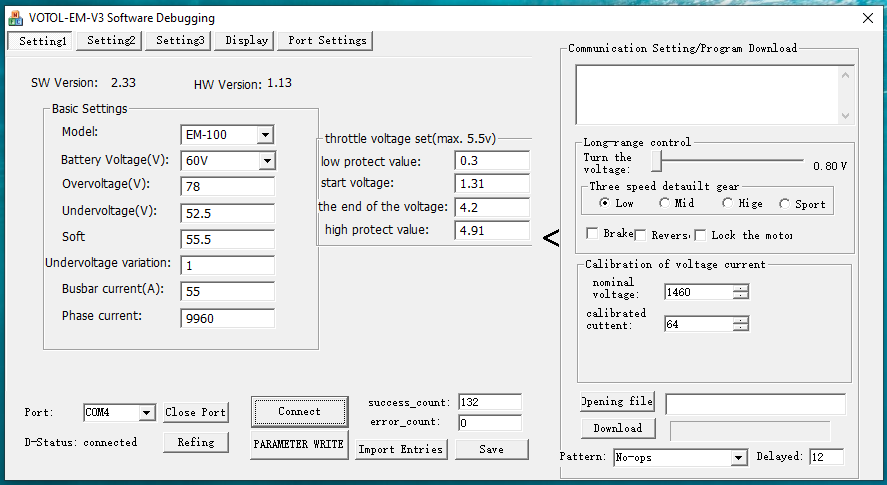This screenshot has width=887, height=485.
Task: Switch to the Display tab
Action: pyautogui.click(x=246, y=40)
